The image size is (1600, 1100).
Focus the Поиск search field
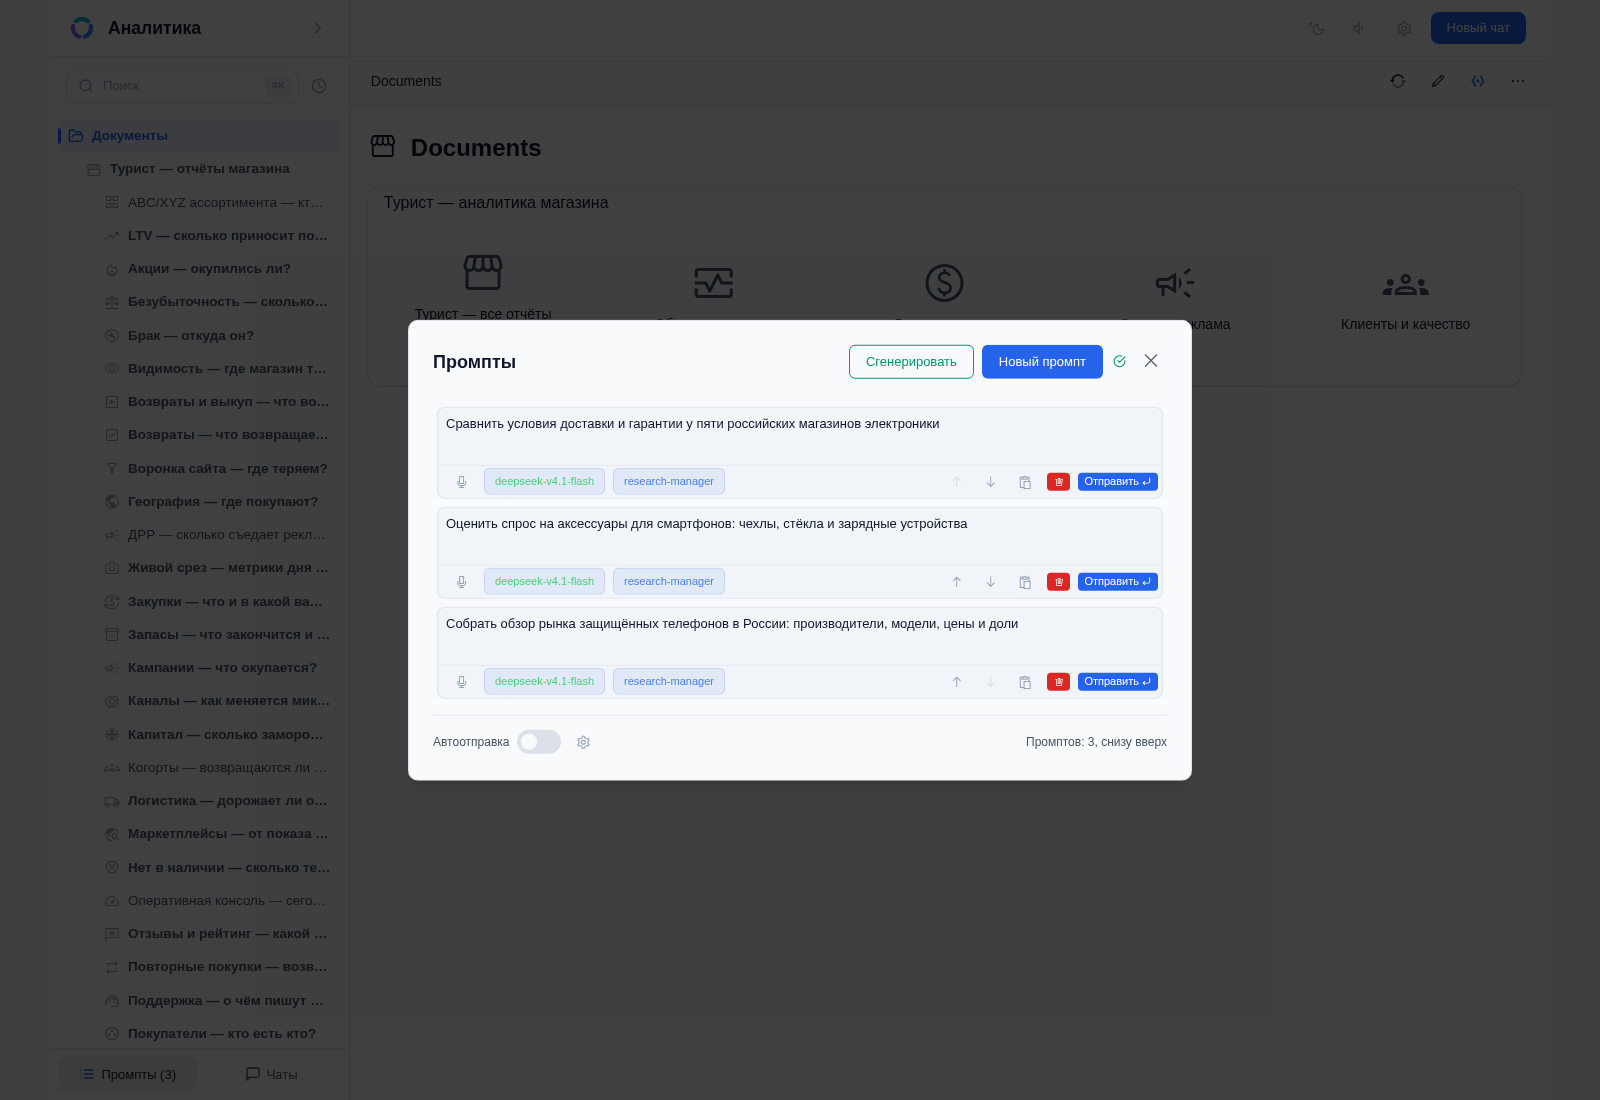[x=183, y=86]
